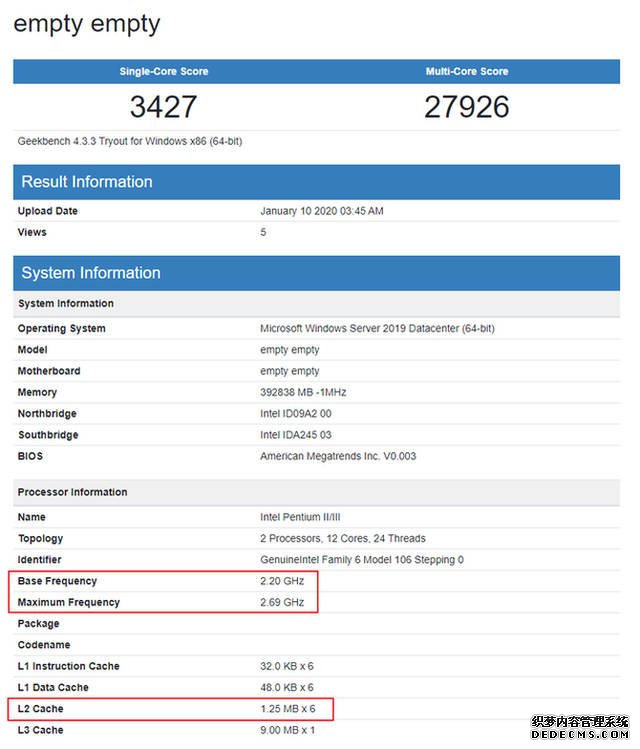Select the L2 value 1.25 MB x 6

click(288, 709)
